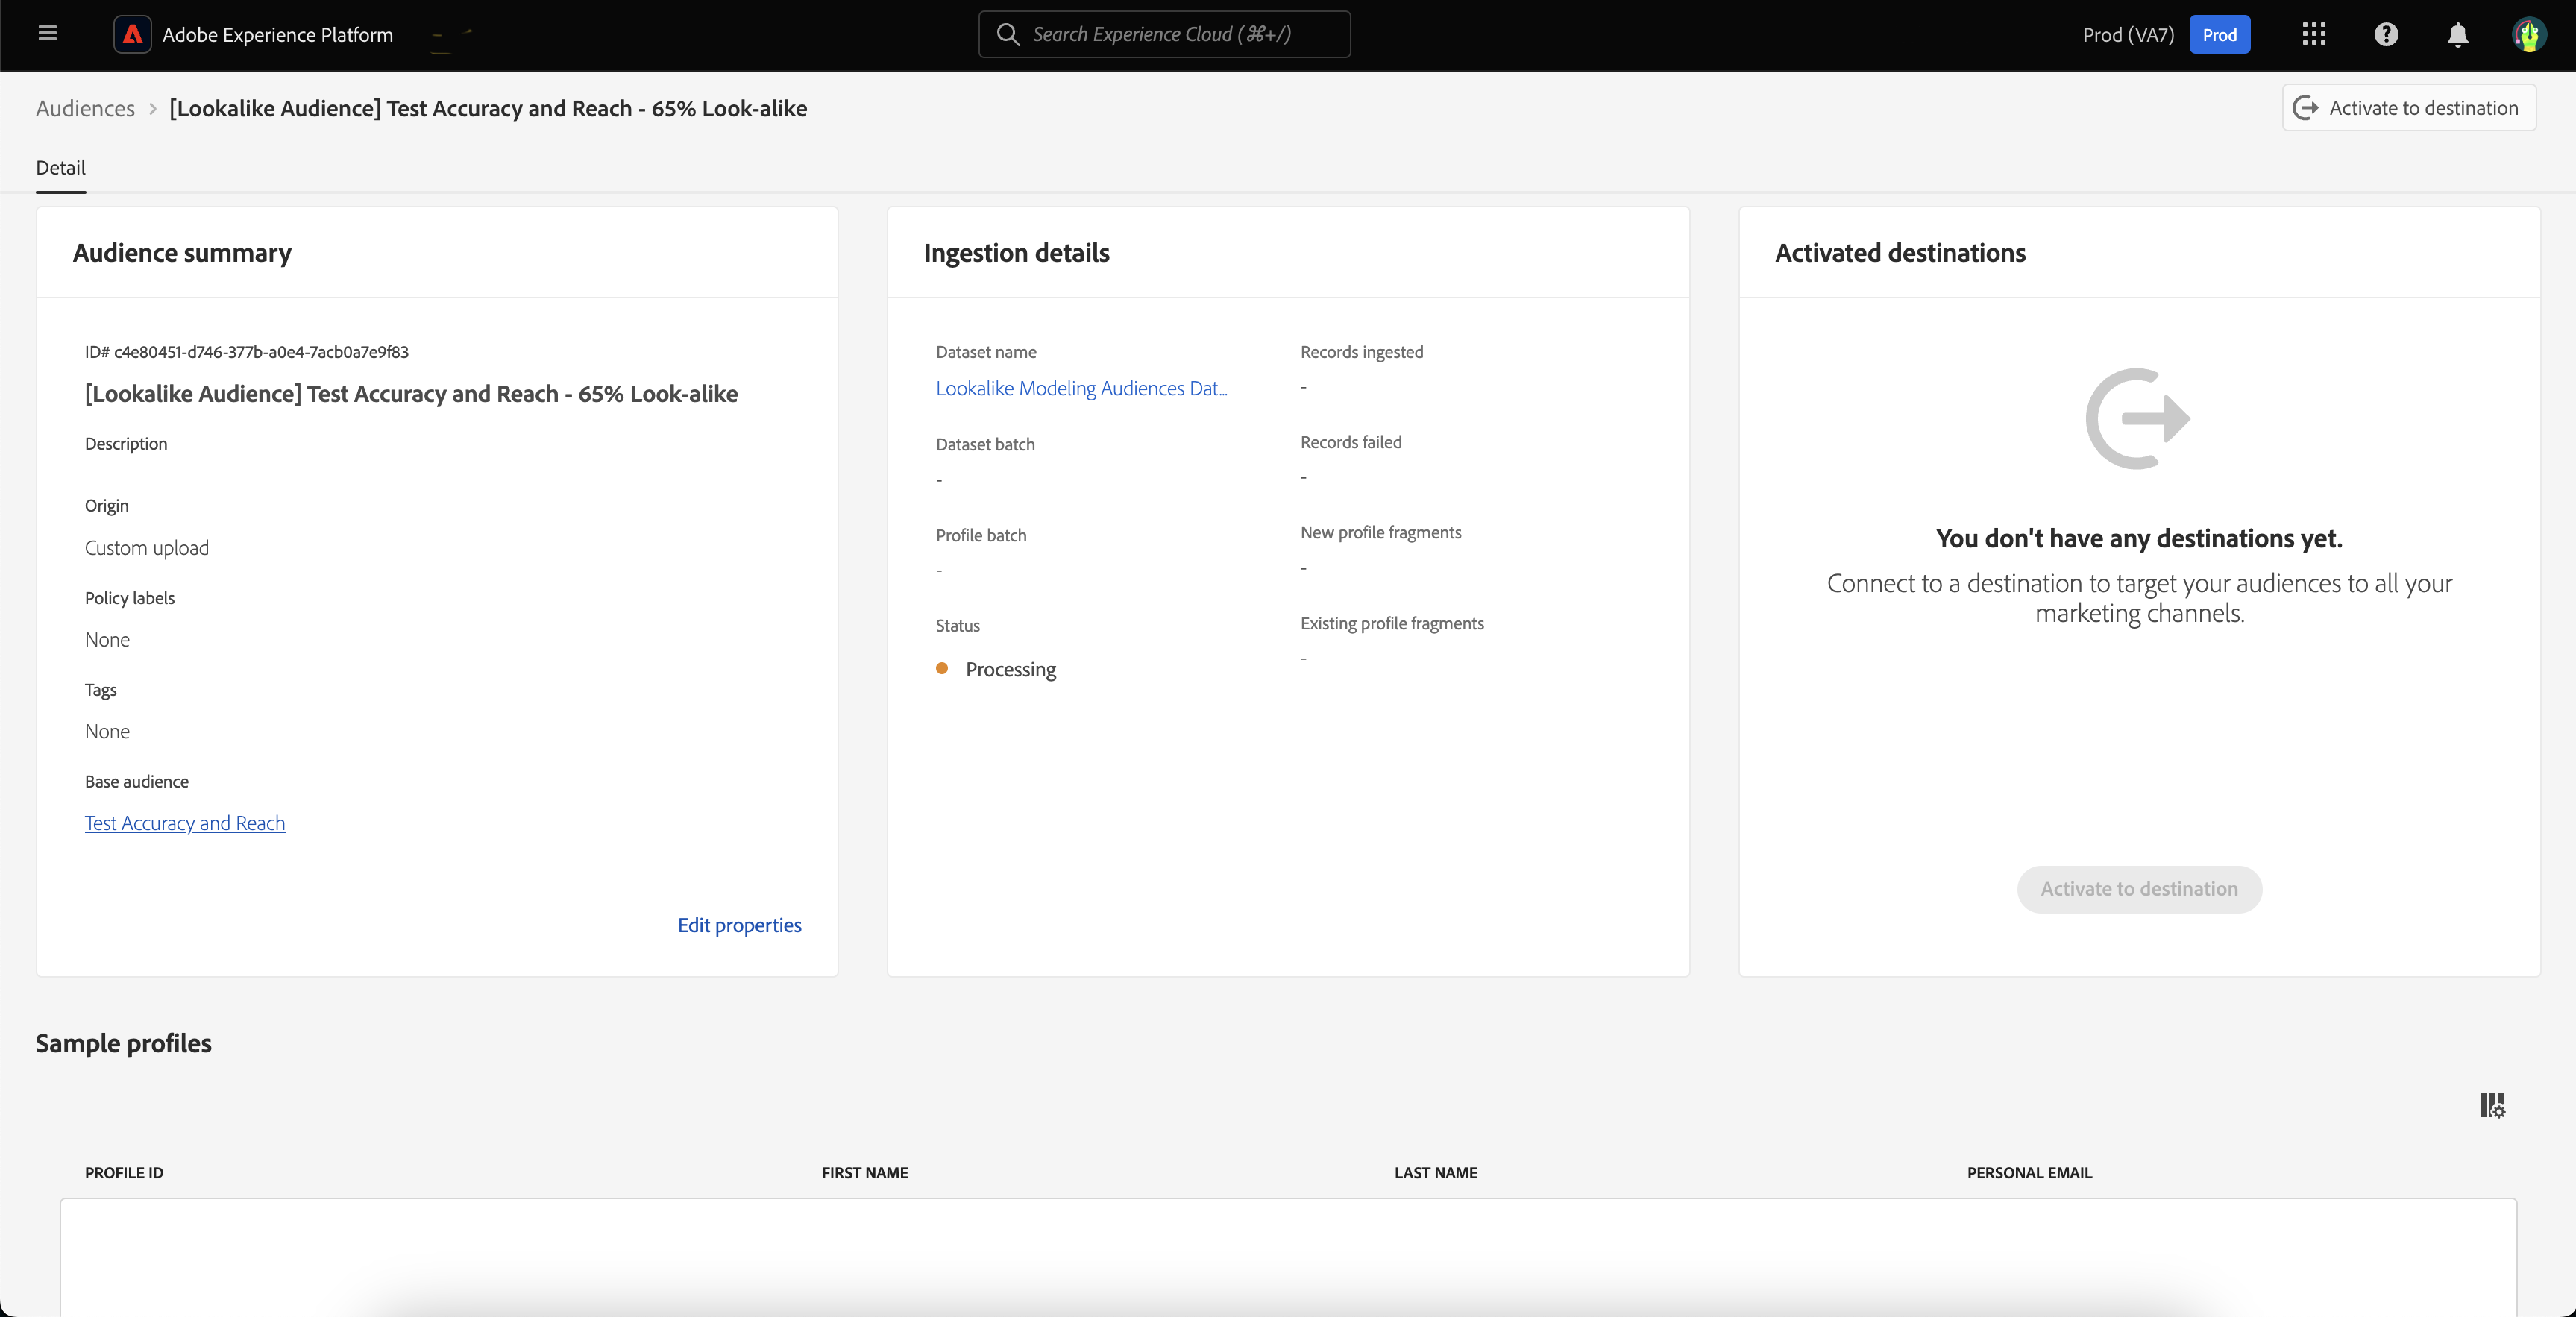
Task: Open the user profile avatar
Action: pyautogui.click(x=2529, y=35)
